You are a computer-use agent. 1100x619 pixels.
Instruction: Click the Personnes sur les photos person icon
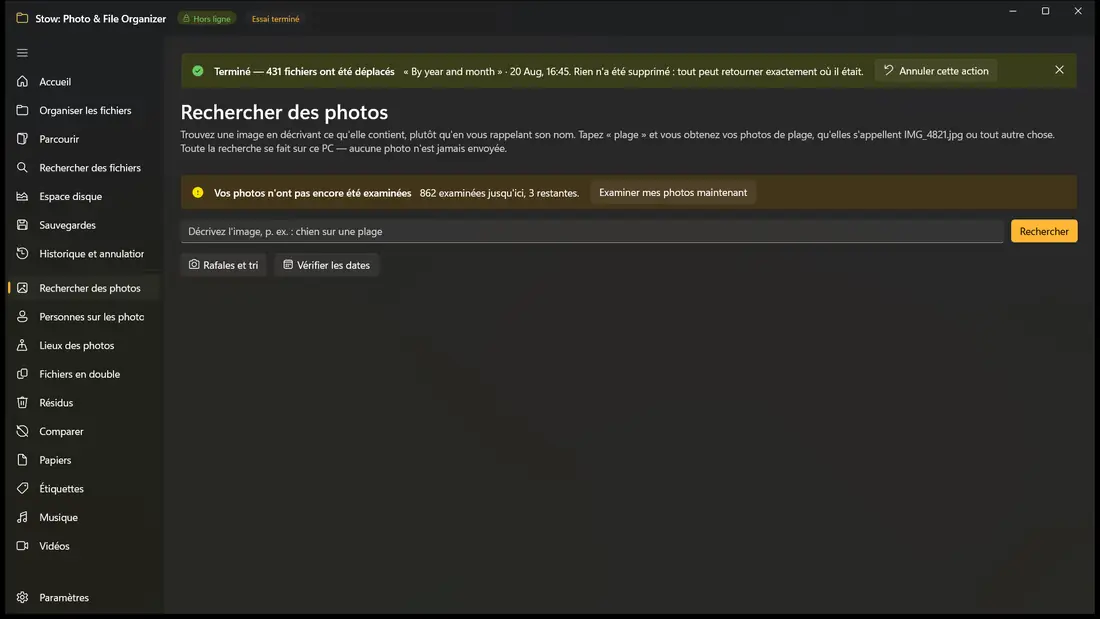click(22, 317)
